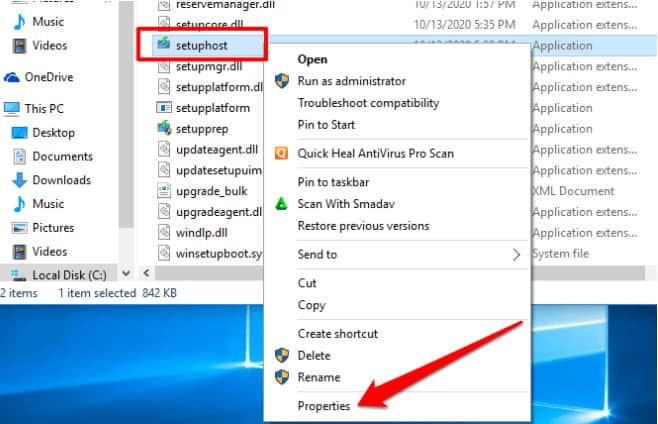This screenshot has width=658, height=424.
Task: Select Run as administrator
Action: point(352,81)
